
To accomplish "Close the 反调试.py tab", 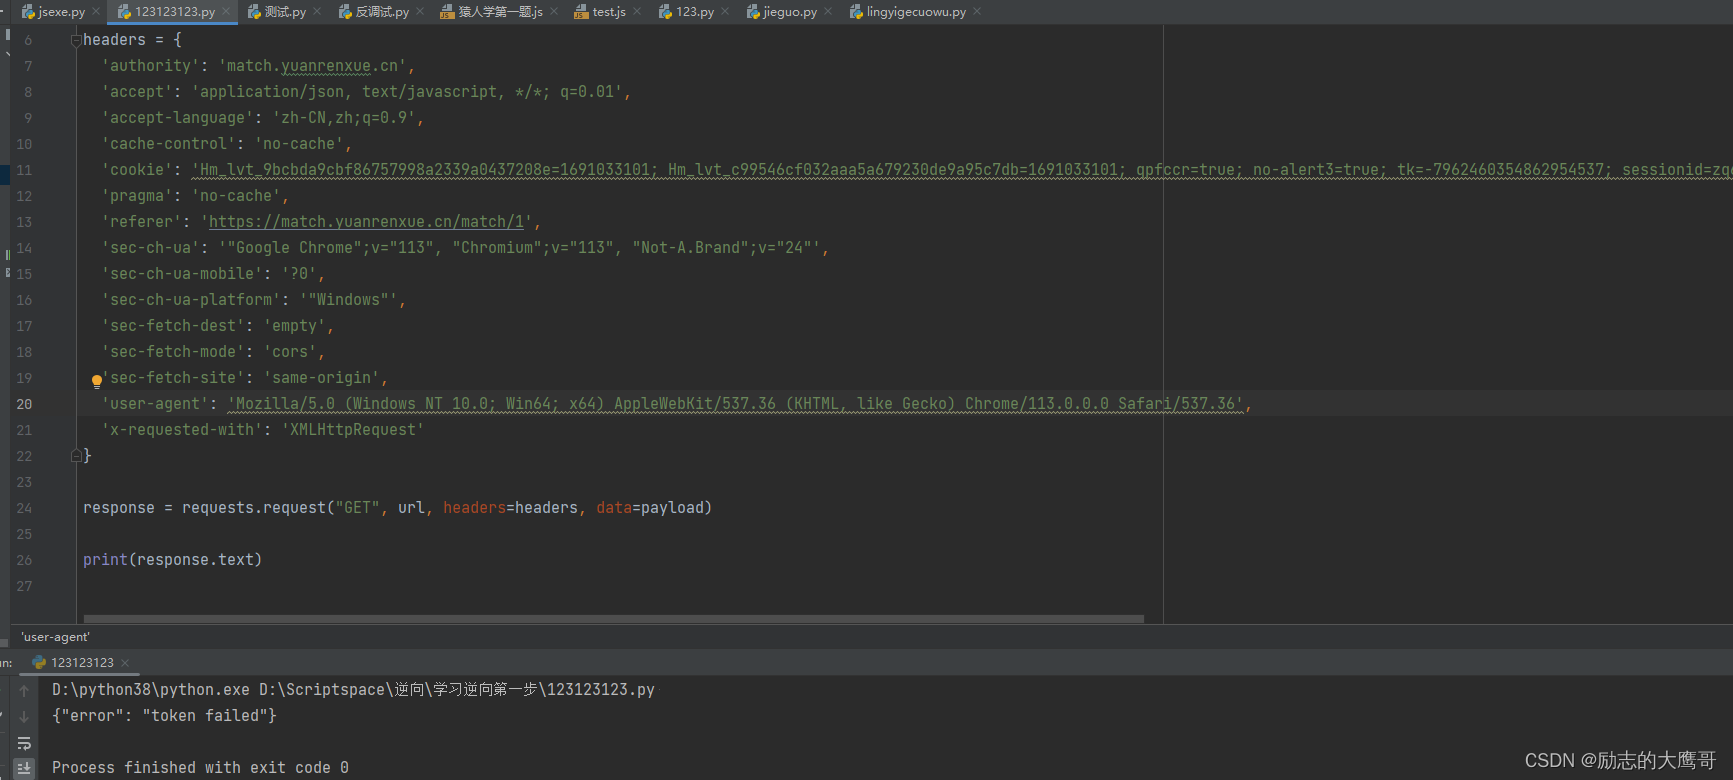I will [x=420, y=12].
